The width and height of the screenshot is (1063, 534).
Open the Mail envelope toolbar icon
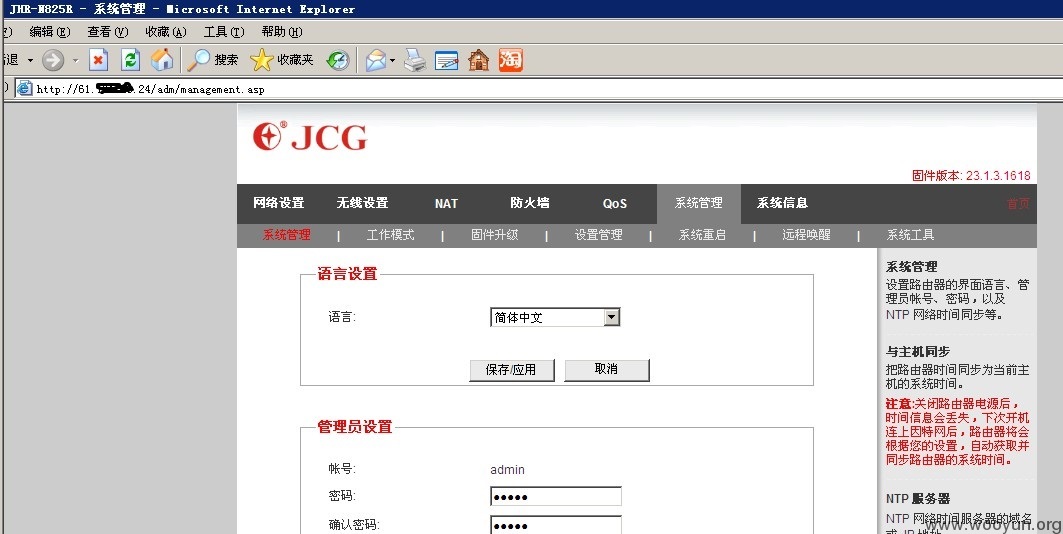point(376,60)
